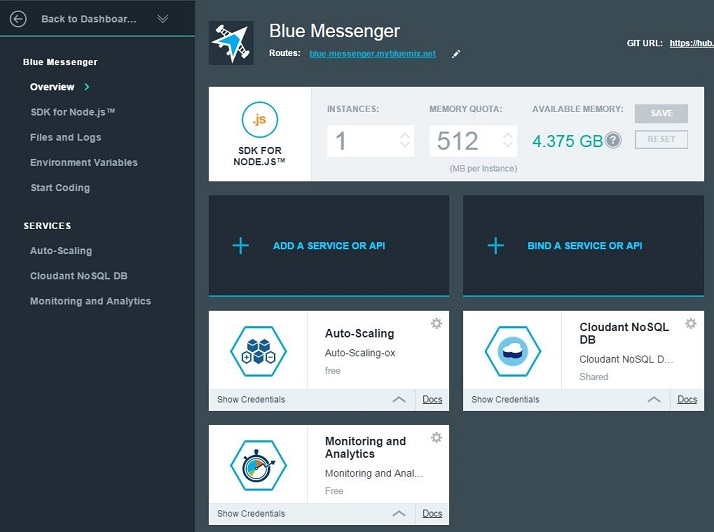714x532 pixels.
Task: Click the Instances number field
Action: coord(370,141)
